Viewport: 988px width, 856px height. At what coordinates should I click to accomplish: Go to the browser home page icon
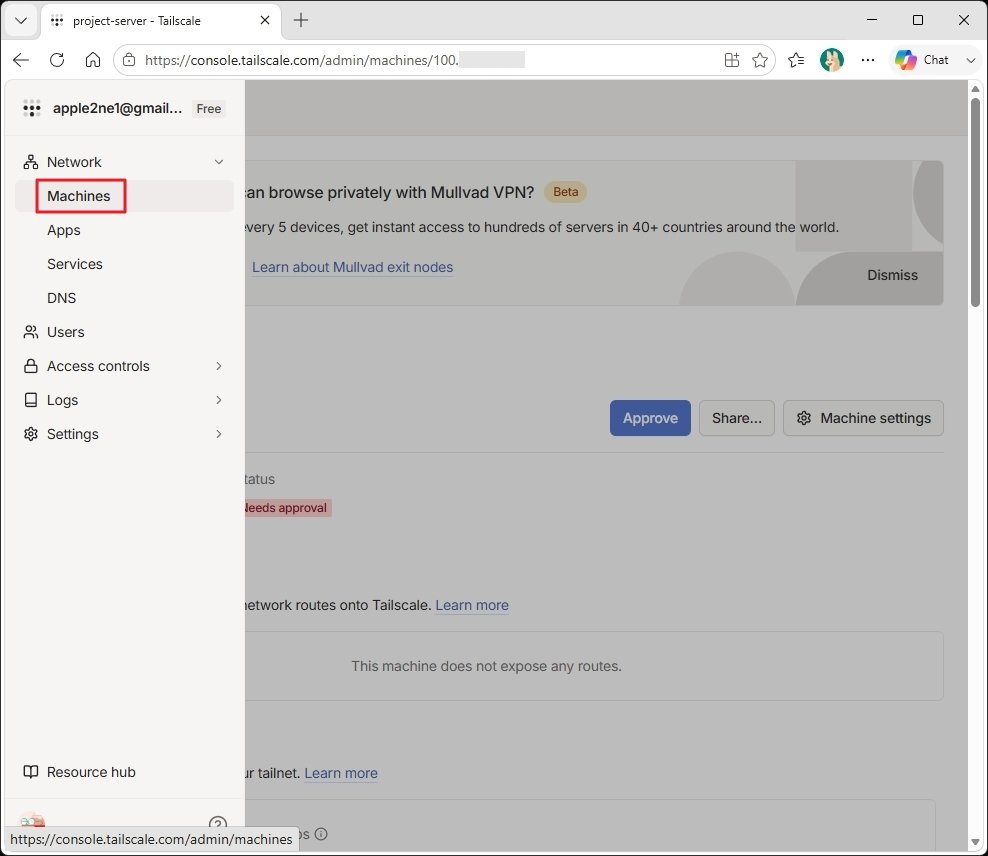[x=93, y=60]
